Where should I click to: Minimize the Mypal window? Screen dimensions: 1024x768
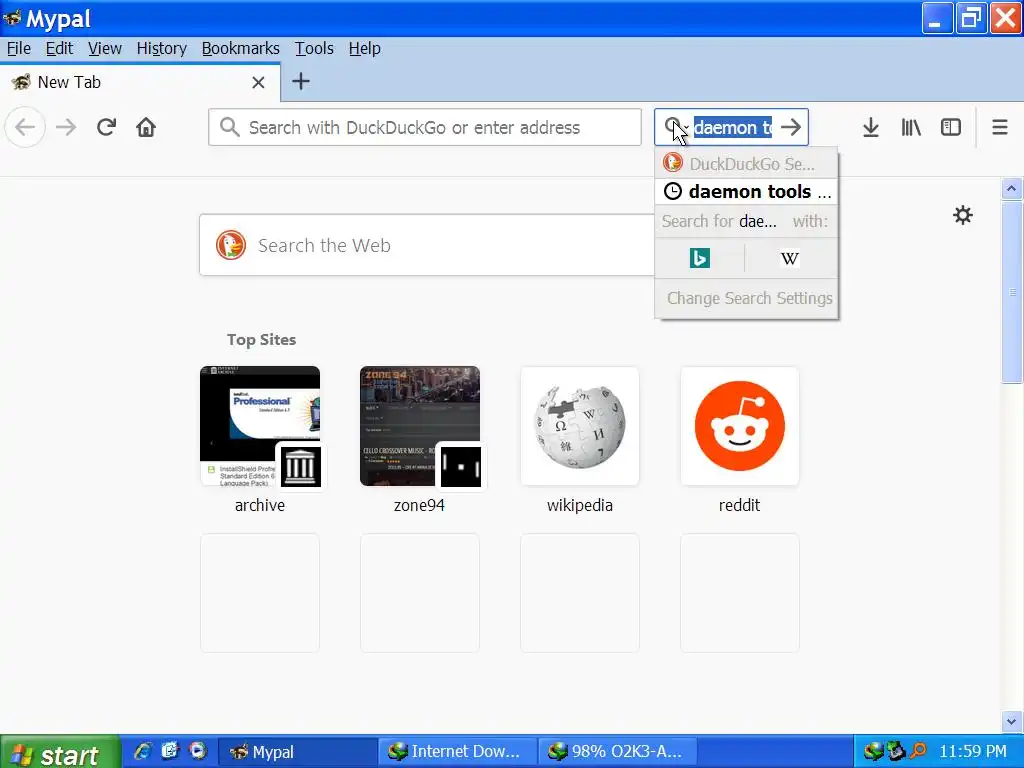(936, 18)
